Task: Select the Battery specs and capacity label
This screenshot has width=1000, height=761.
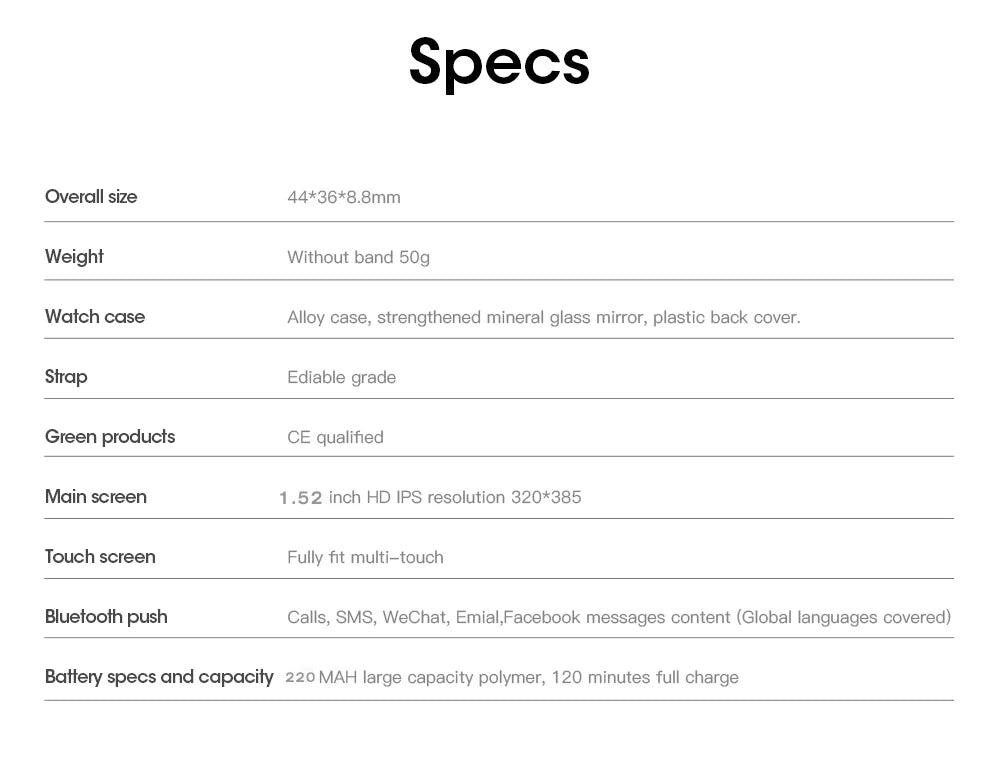Action: 159,676
